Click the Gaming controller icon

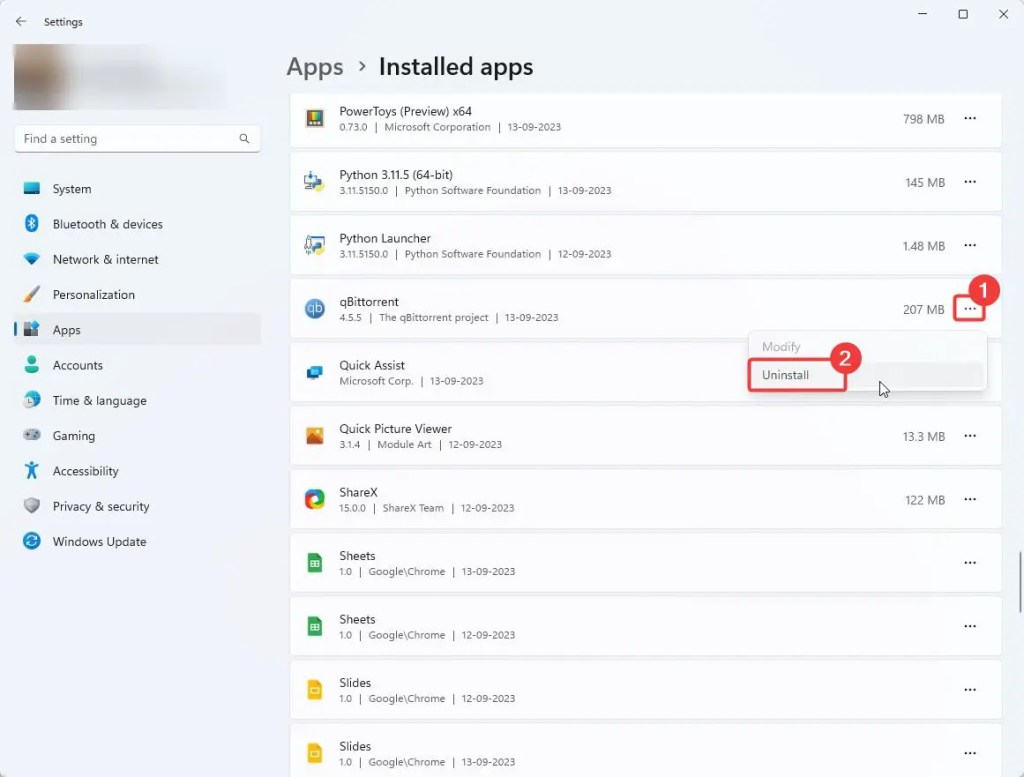click(31, 435)
